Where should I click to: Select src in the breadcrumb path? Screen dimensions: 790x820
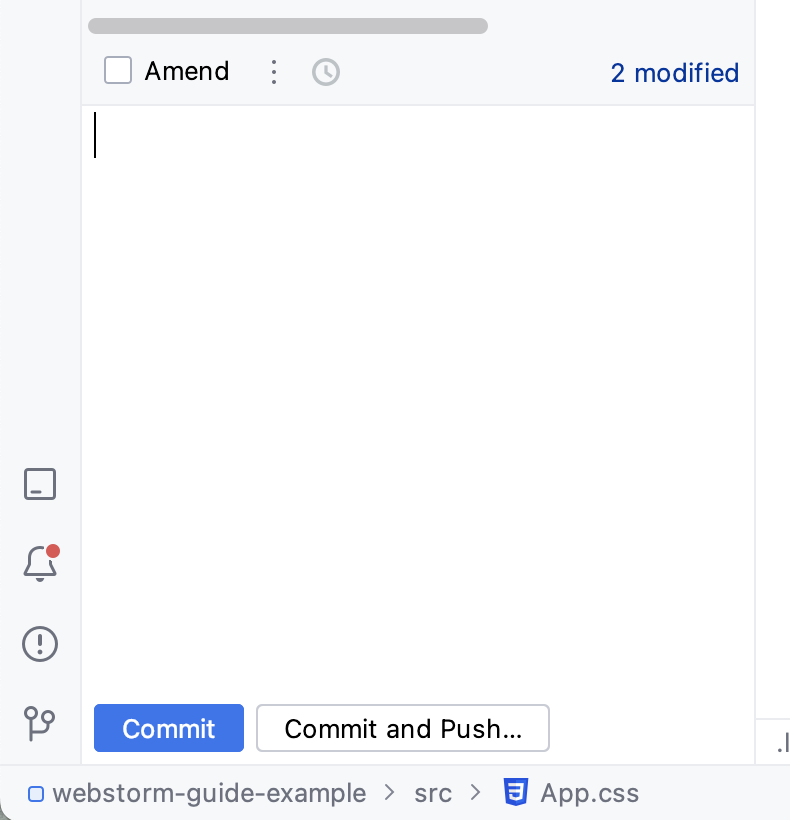pos(432,793)
